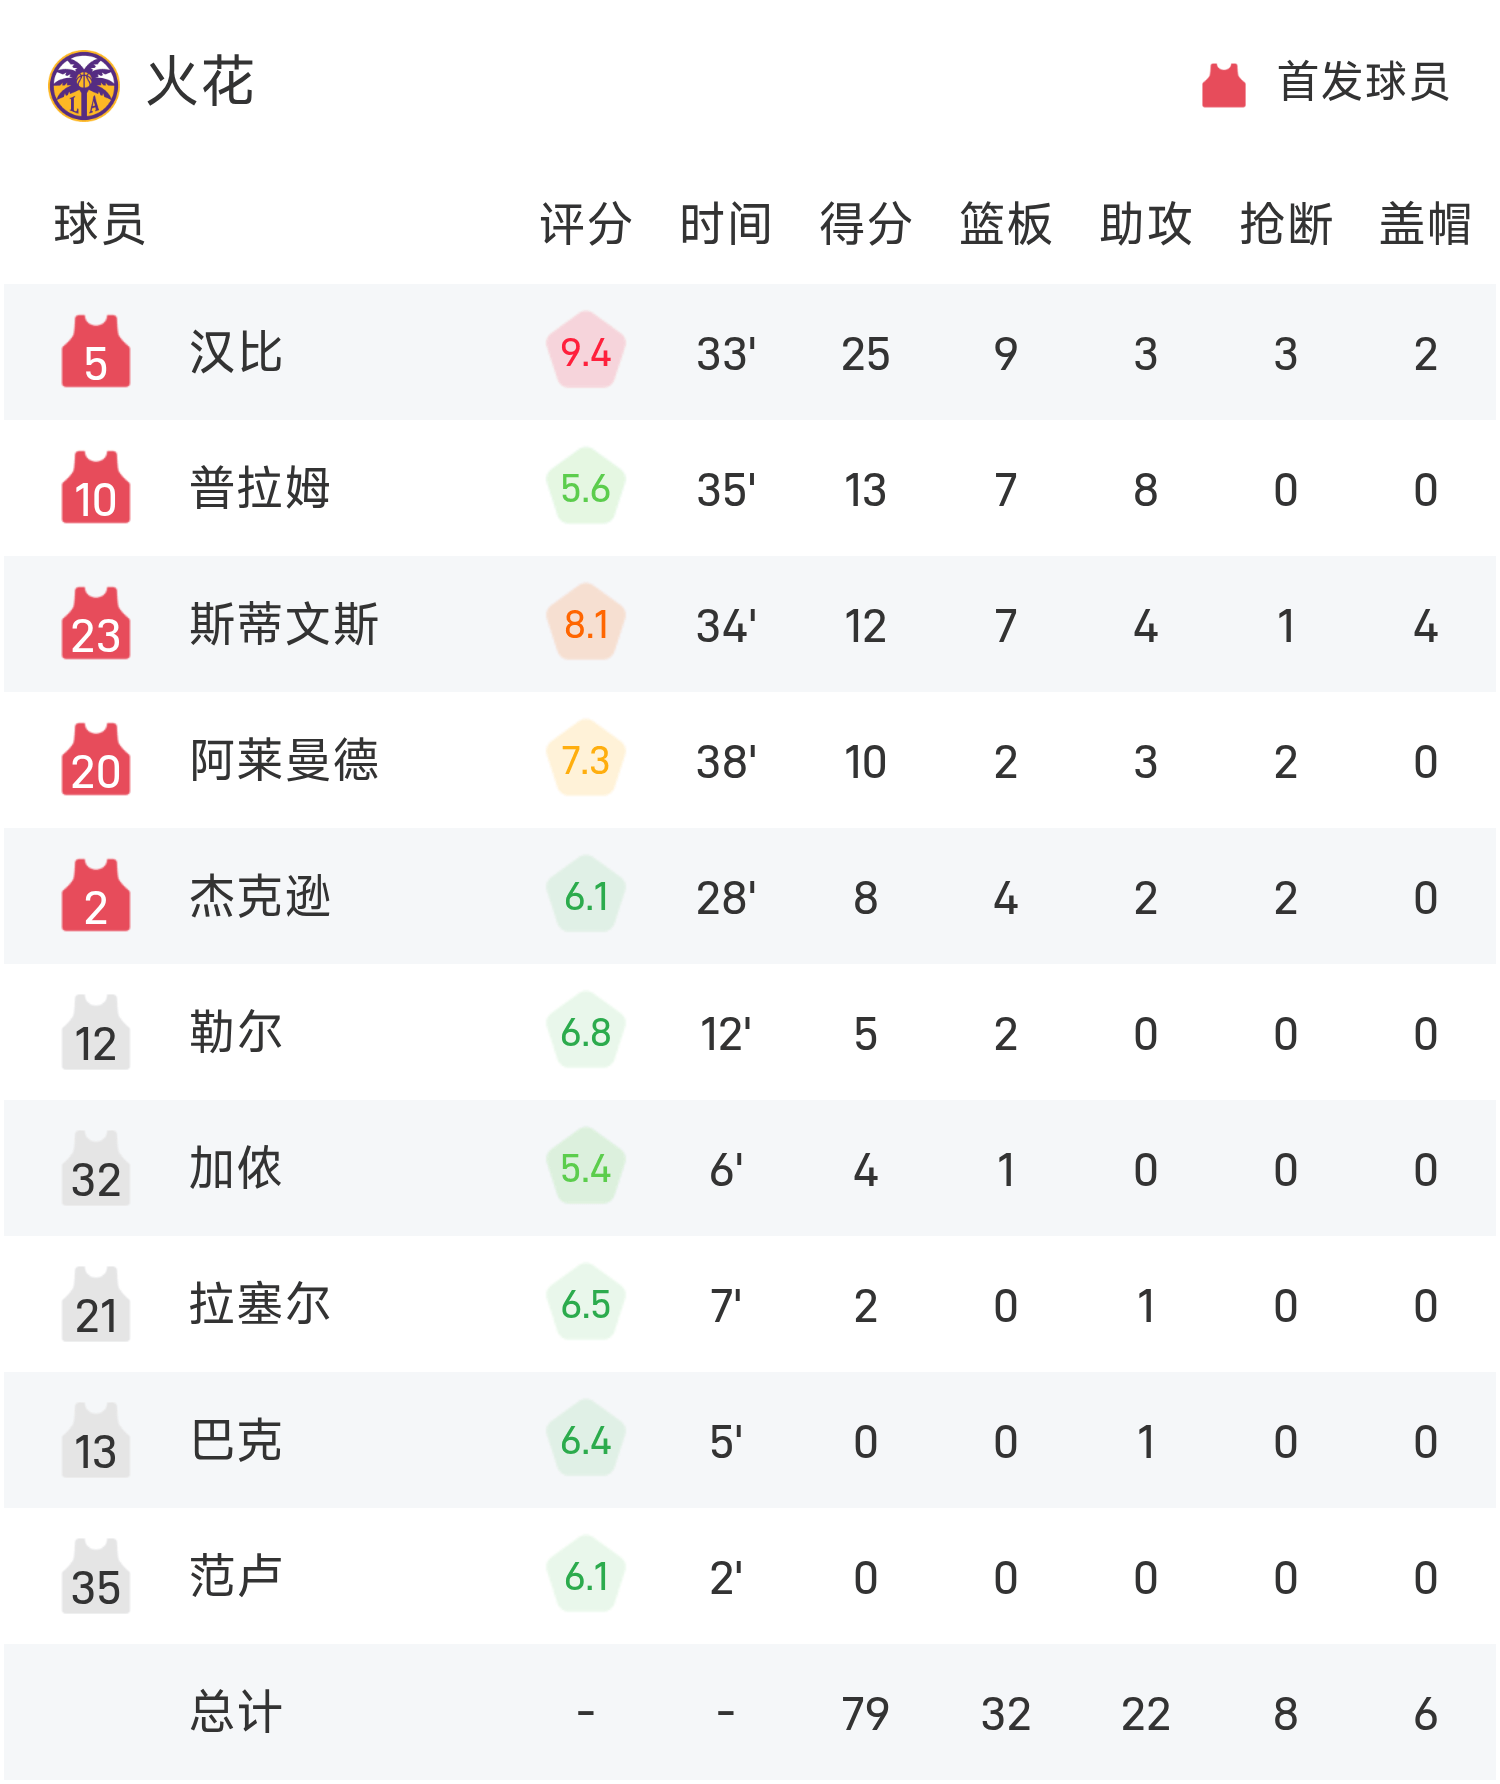Click the 首发球员 legend label

[x=1363, y=82]
